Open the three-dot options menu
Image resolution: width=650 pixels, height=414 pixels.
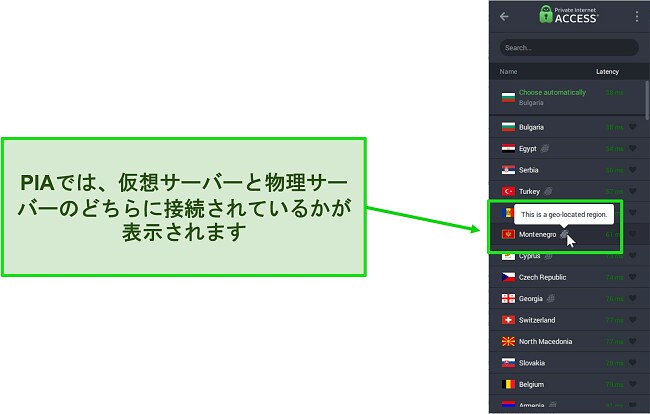pos(637,17)
